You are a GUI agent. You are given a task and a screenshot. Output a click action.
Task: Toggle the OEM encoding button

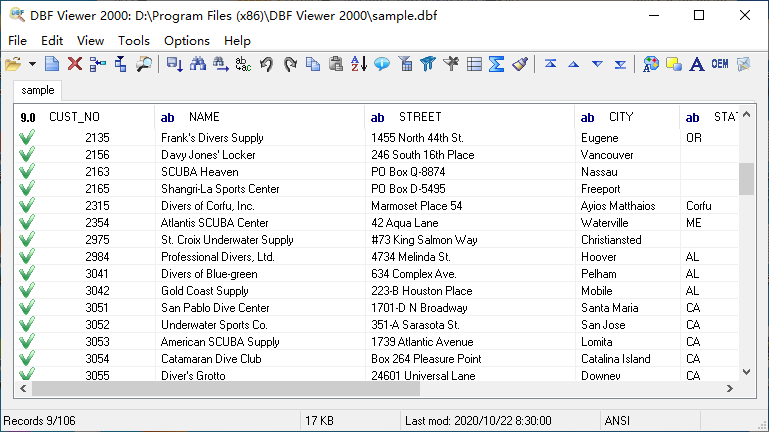click(720, 64)
